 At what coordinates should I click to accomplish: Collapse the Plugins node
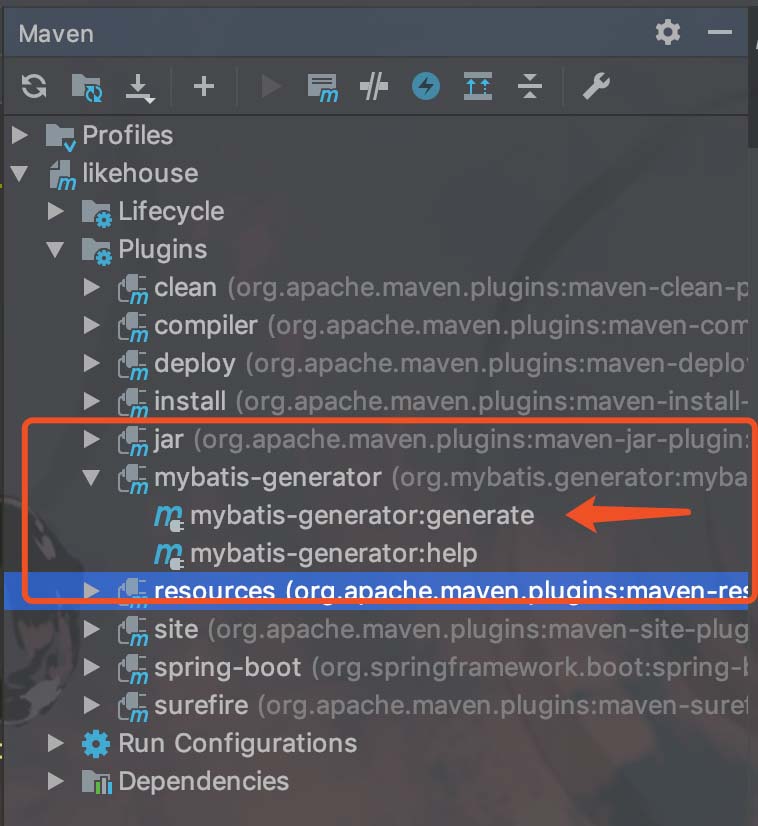55,249
